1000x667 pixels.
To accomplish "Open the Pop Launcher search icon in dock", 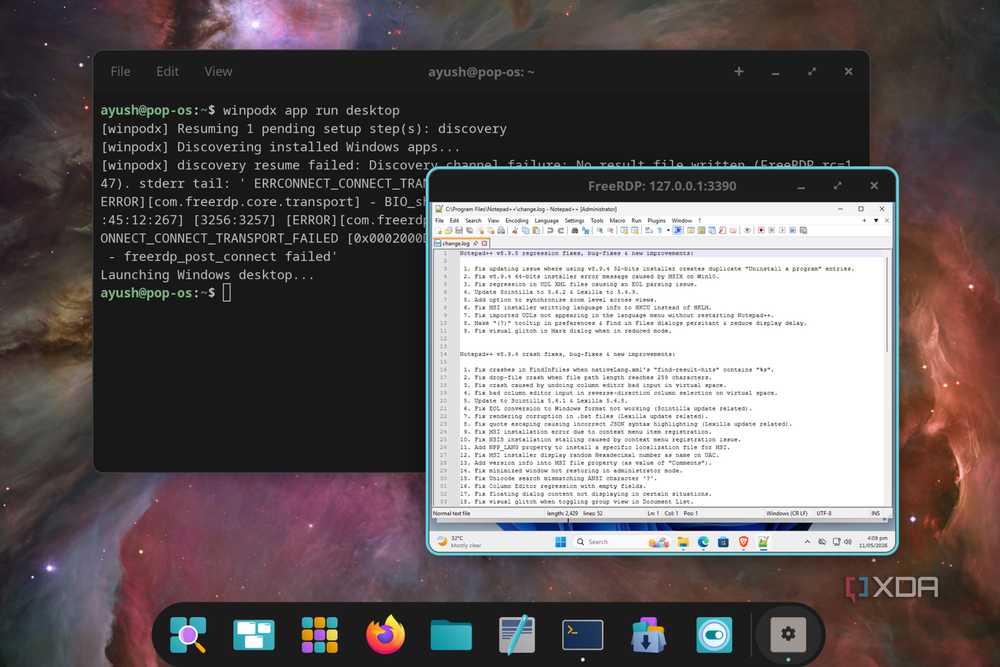I will point(188,634).
